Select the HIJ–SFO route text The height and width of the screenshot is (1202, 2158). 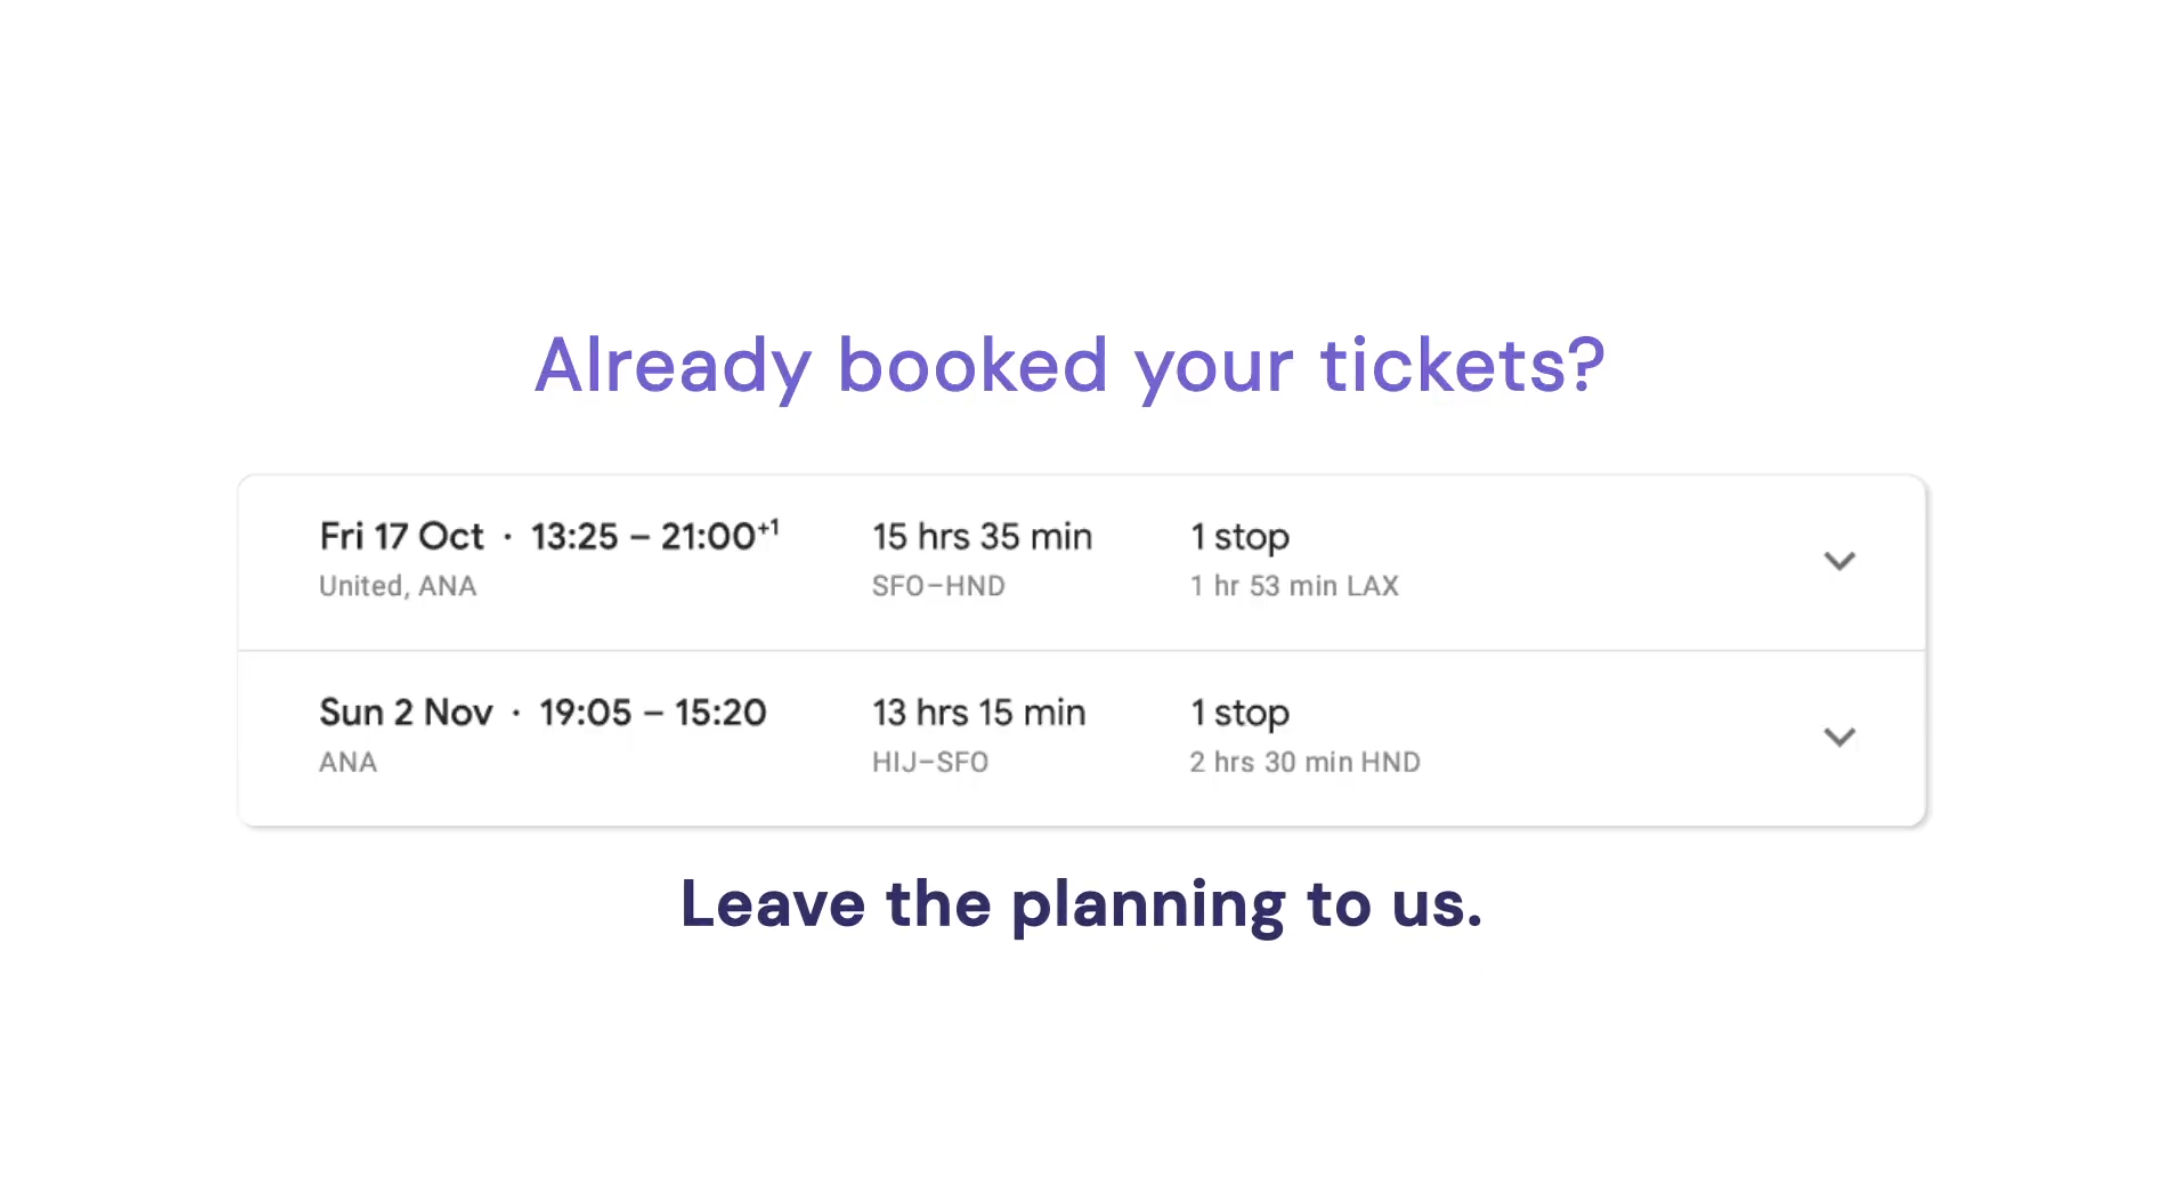[930, 762]
